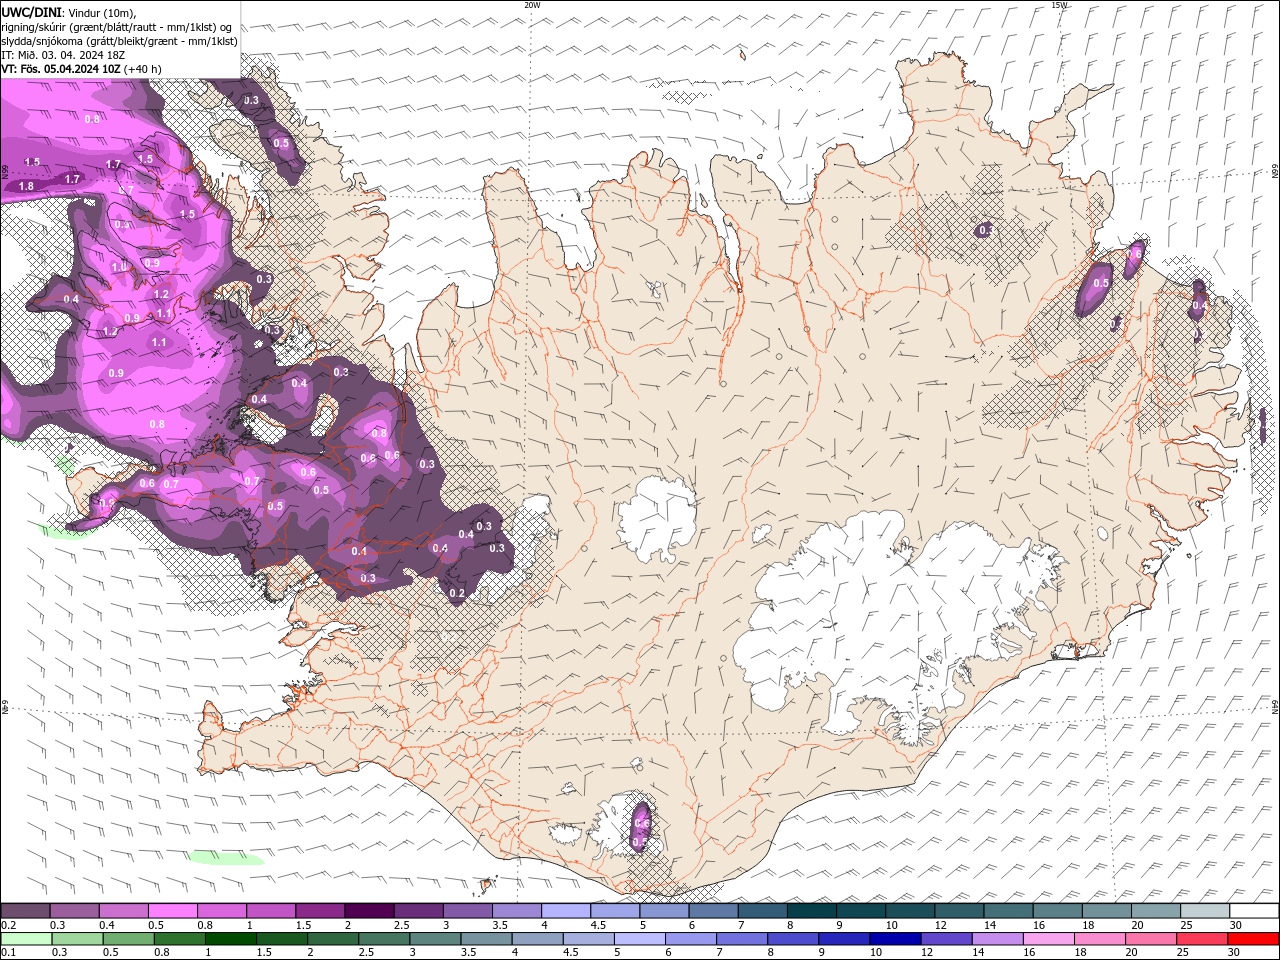This screenshot has height=960, width=1280.
Task: Select the upper legend swatch starting at 1.5
Action: [320, 911]
